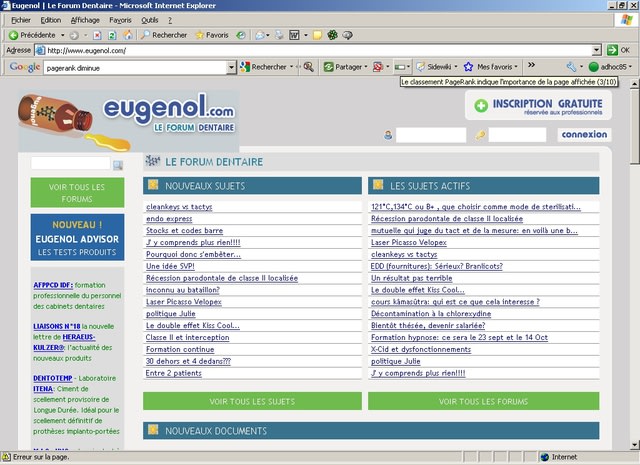Screen dimensions: 640x465
Task: Click the connexion login button
Action: click(x=584, y=134)
